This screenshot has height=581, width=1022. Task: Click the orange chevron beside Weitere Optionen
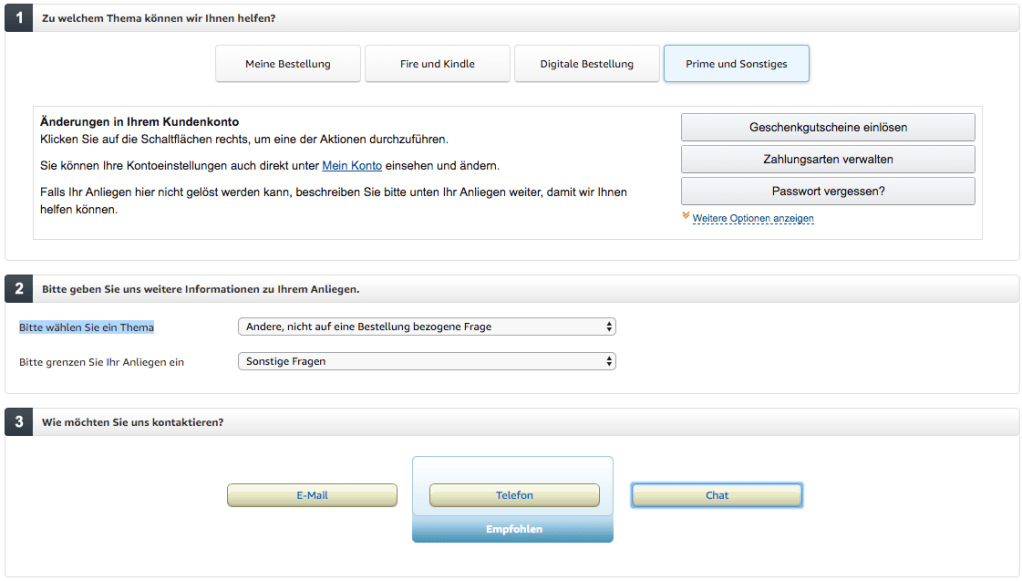tap(686, 216)
